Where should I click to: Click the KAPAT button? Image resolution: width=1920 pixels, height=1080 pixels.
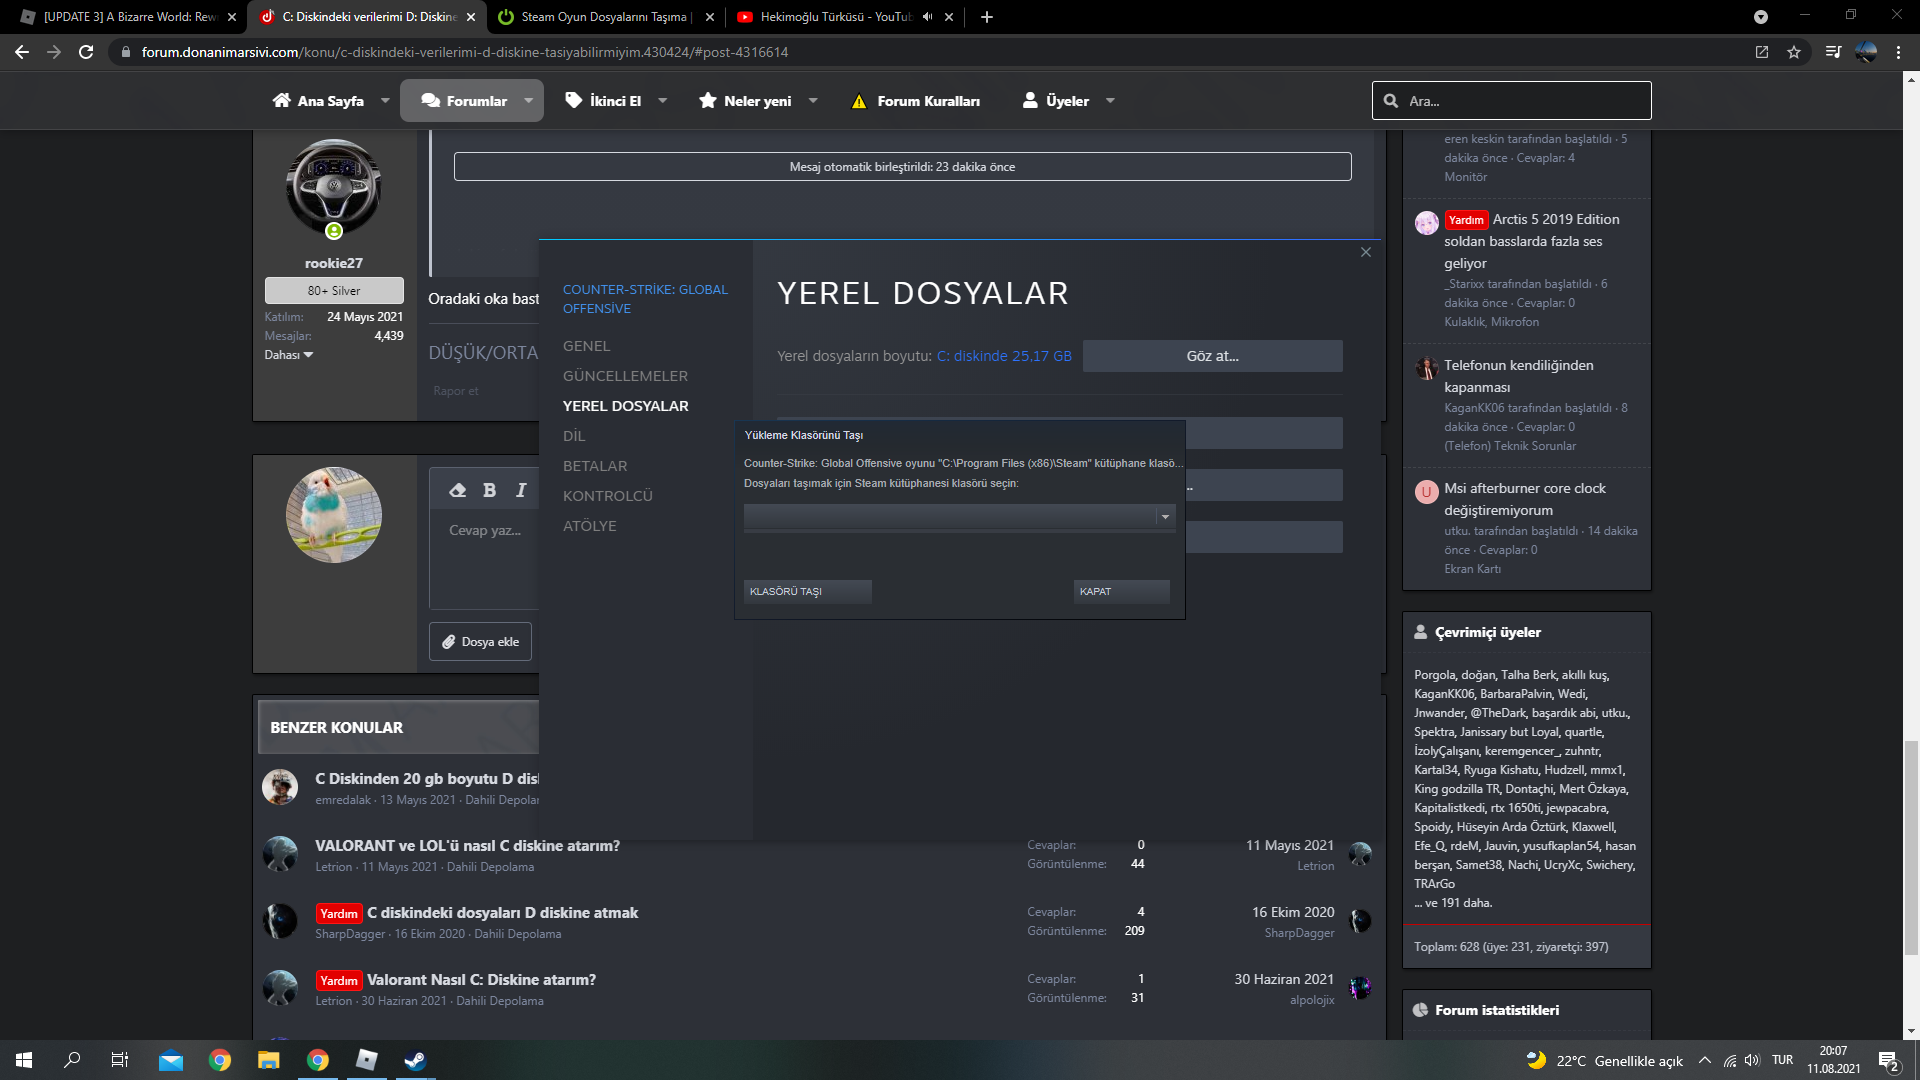[x=1122, y=592]
